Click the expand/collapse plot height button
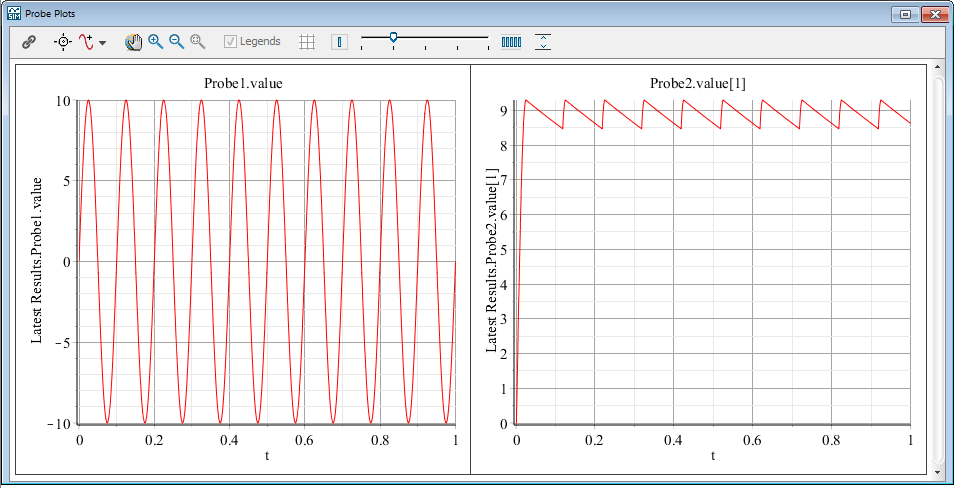The image size is (954, 488). coord(543,42)
